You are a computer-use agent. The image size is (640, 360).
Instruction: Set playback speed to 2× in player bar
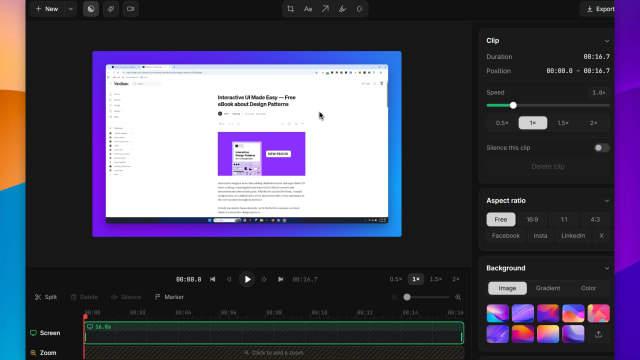[456, 280]
